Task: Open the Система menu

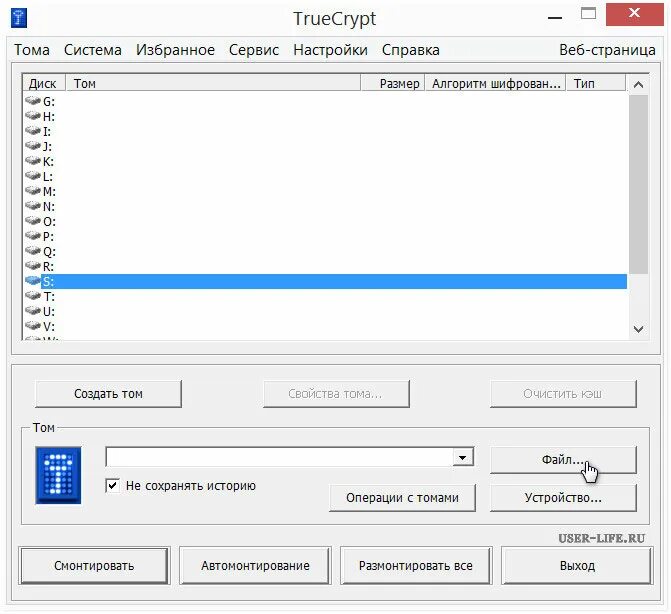Action: 92,50
